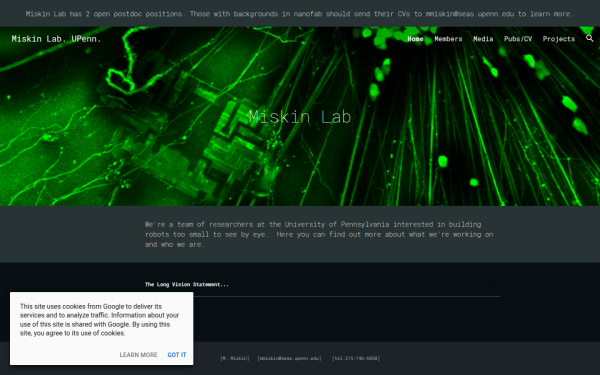The width and height of the screenshot is (600, 375).
Task: Click the M. Miskin footer text
Action: [235, 359]
